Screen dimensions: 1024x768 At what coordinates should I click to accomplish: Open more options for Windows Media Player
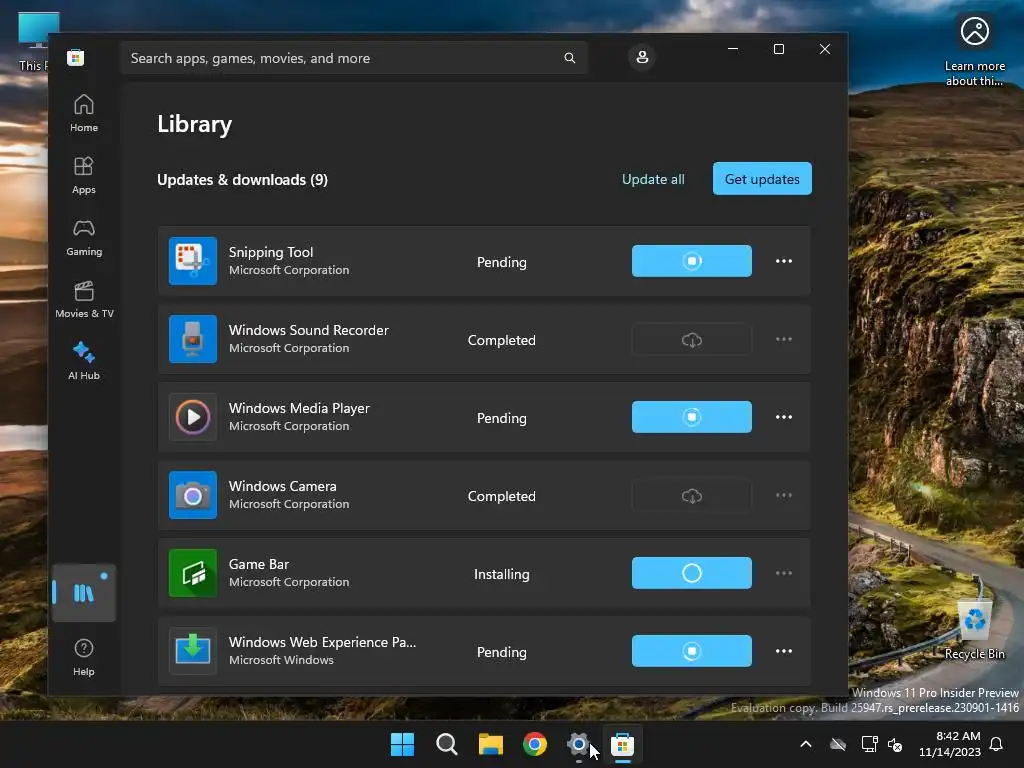tap(784, 417)
